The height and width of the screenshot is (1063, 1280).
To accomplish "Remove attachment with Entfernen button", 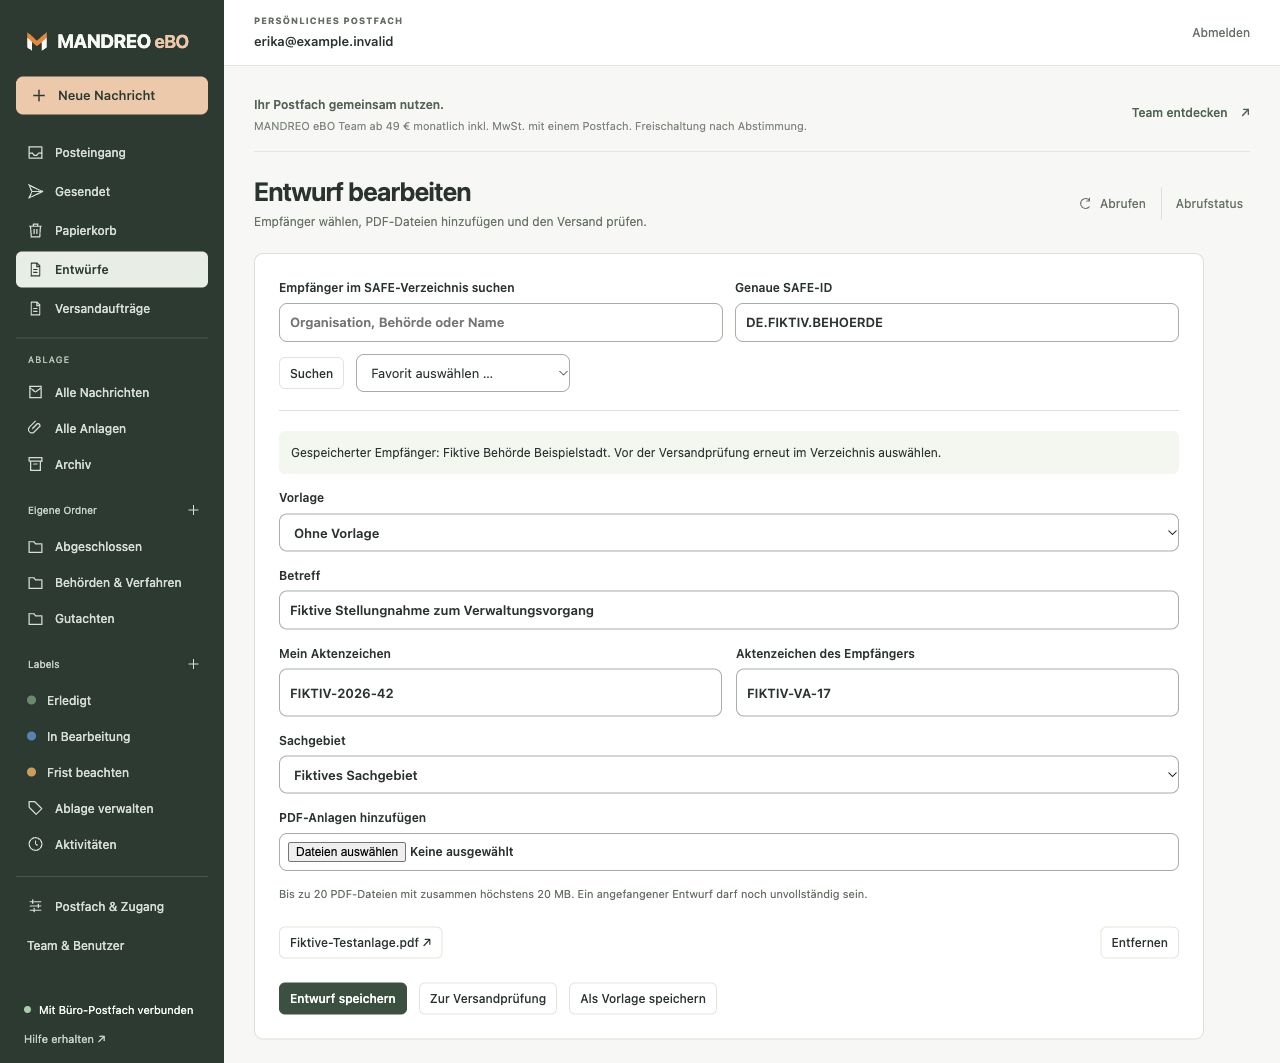I will [1139, 943].
